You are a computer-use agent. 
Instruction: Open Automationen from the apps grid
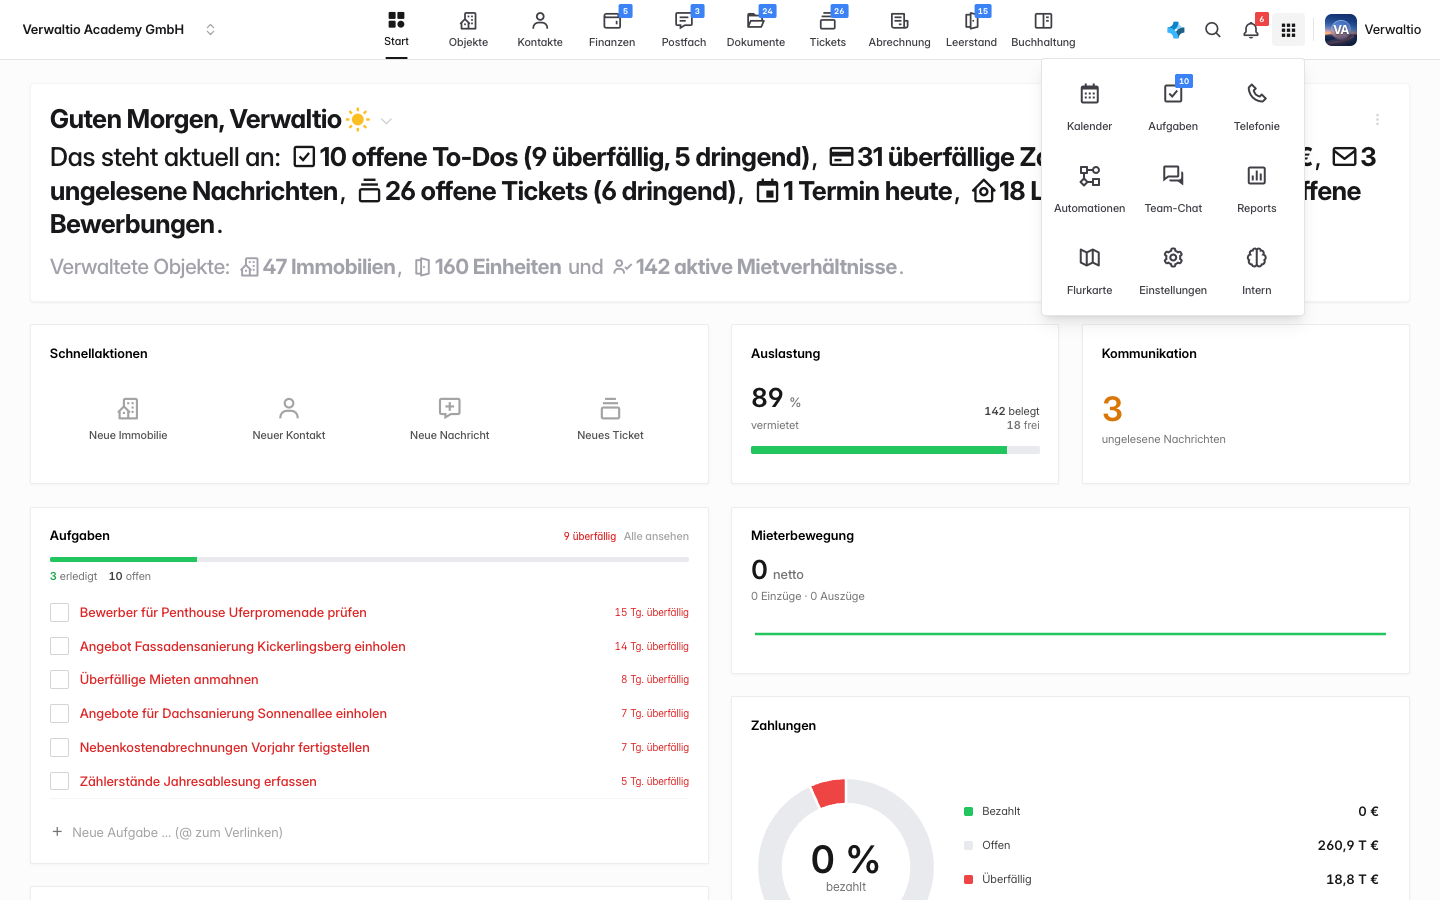tap(1089, 188)
